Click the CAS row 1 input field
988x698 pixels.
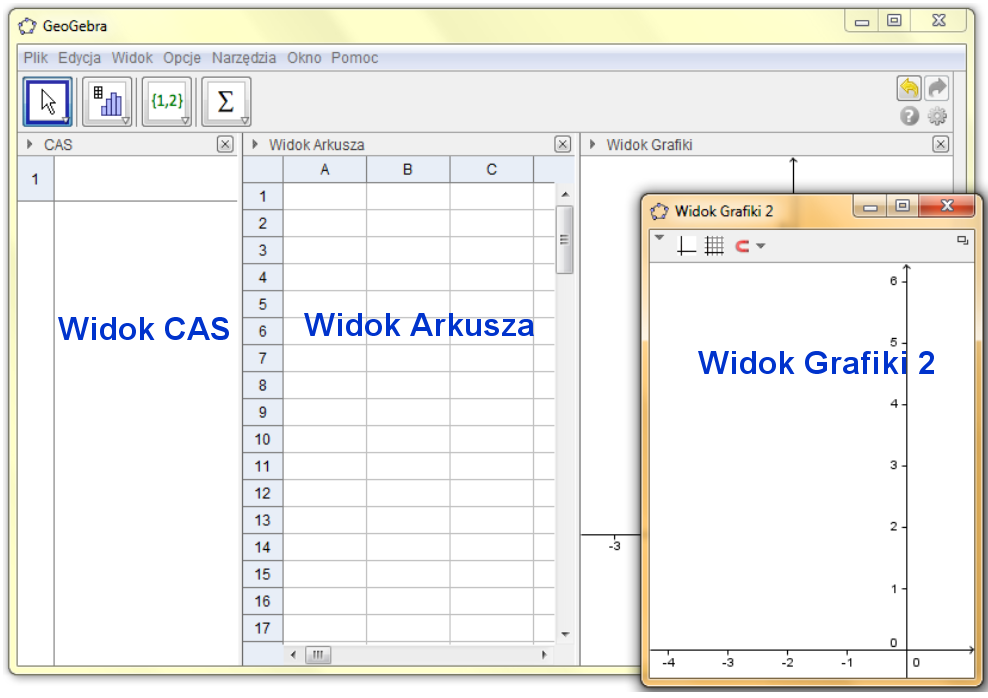[146, 179]
